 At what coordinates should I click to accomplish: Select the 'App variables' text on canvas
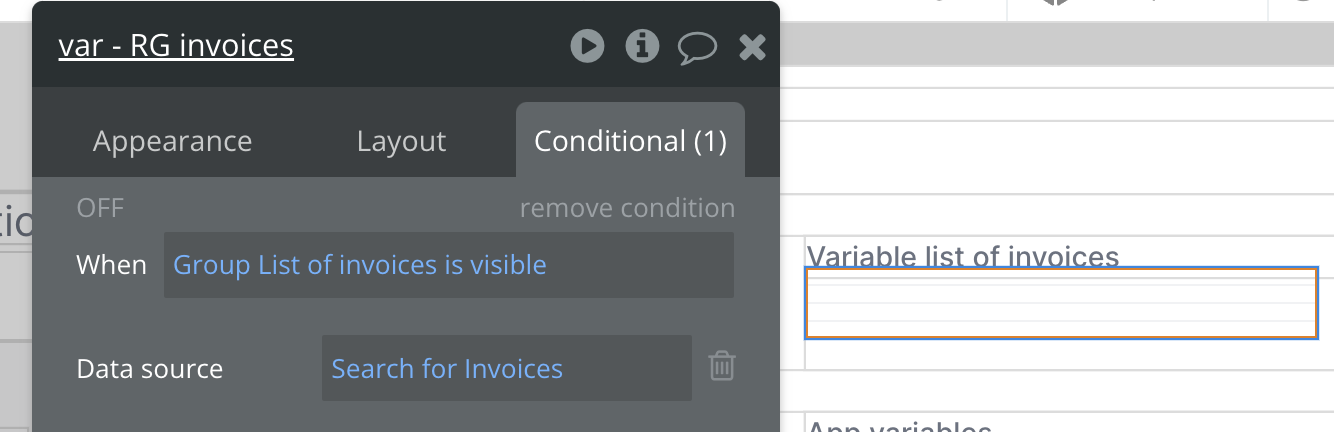(x=898, y=426)
